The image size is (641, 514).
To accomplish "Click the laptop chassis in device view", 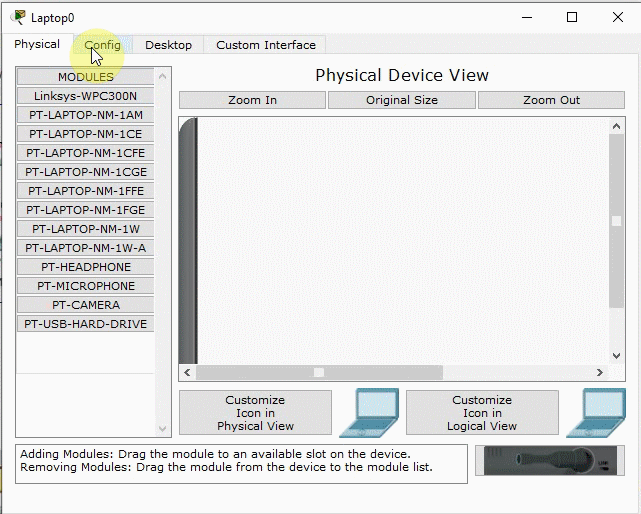I will point(188,241).
